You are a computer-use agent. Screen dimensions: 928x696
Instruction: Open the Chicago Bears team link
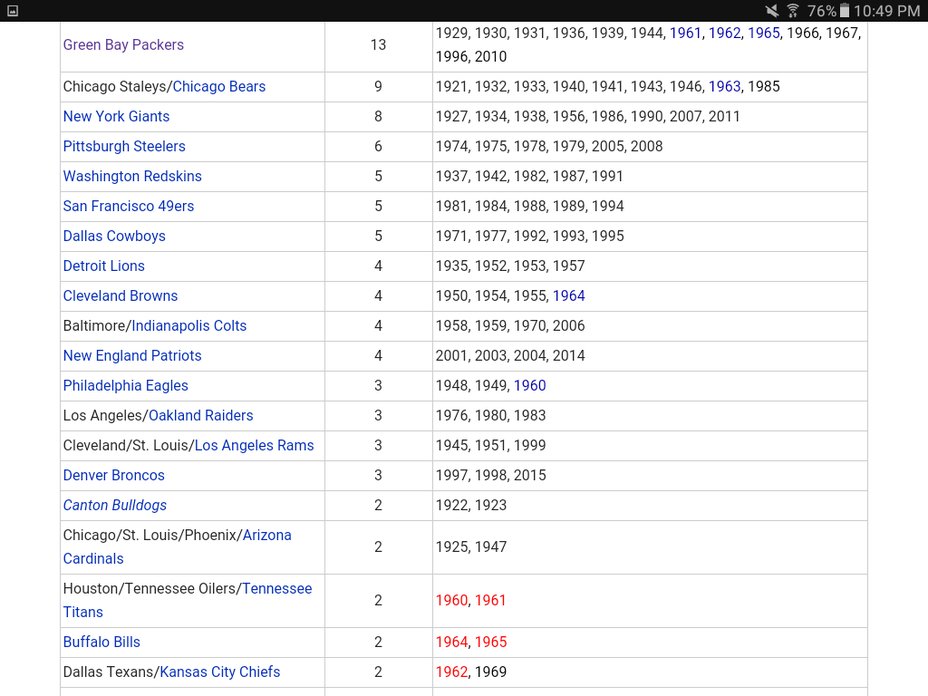point(219,87)
